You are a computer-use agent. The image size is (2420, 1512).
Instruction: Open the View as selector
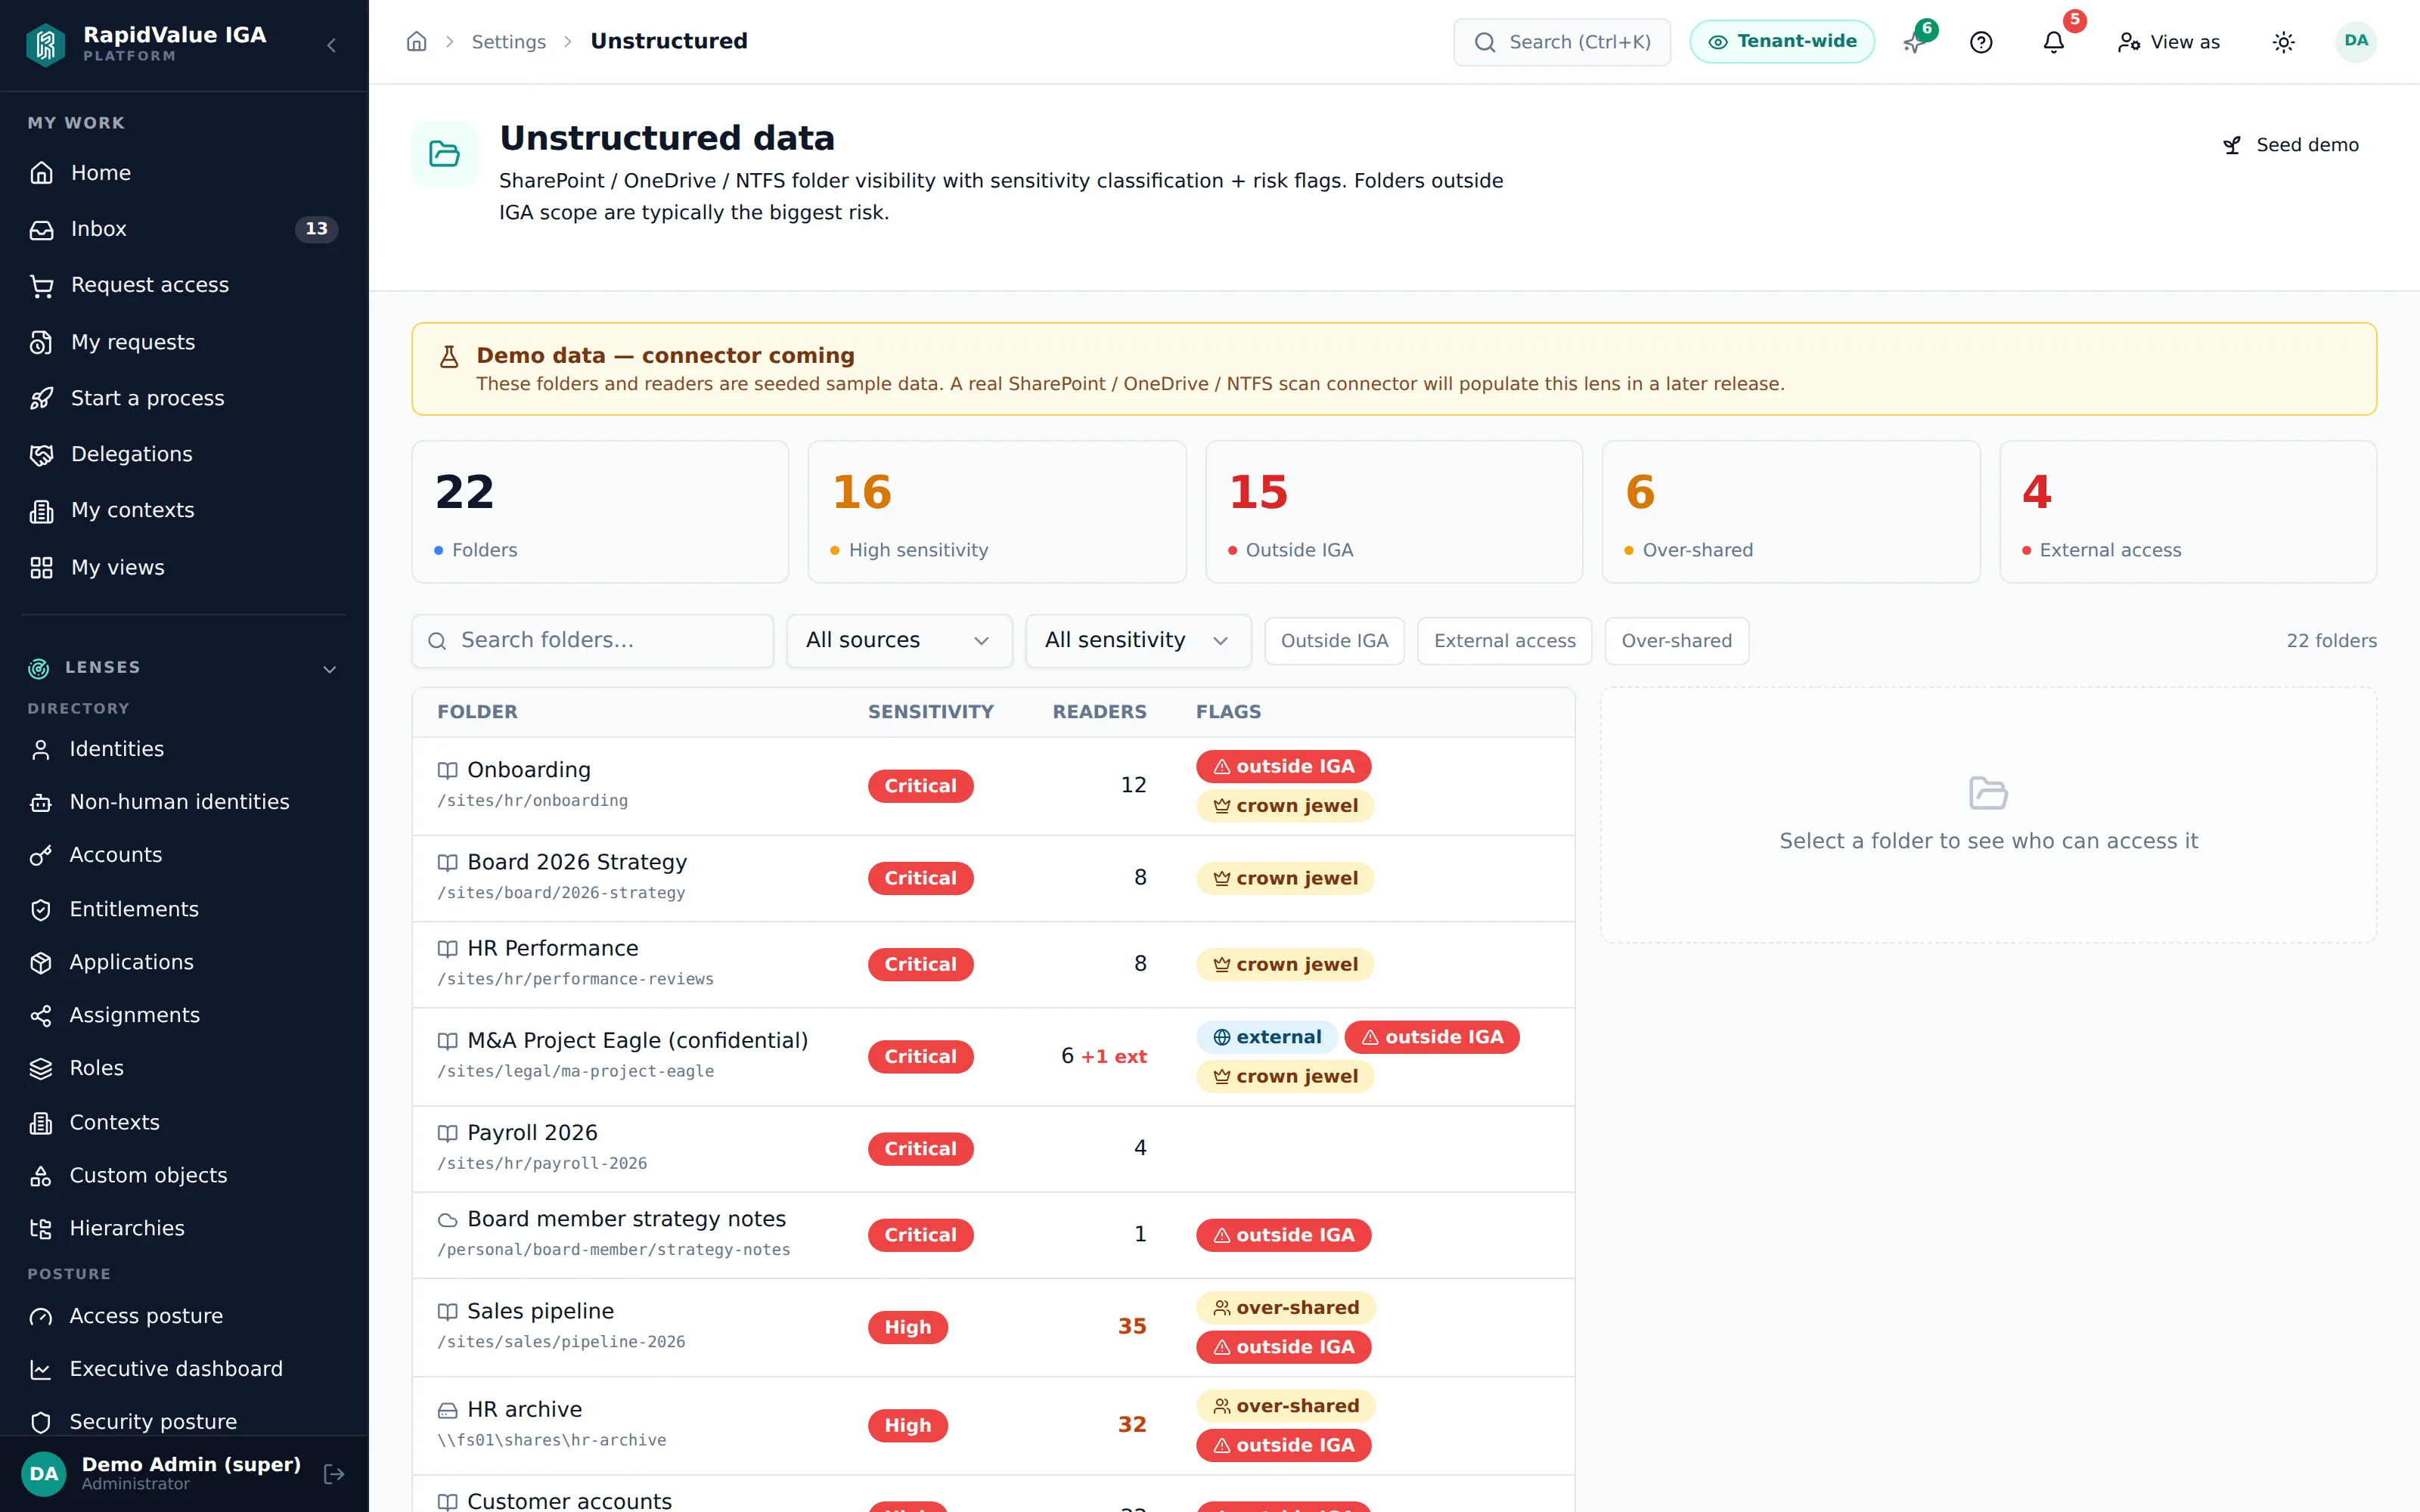coord(2168,42)
